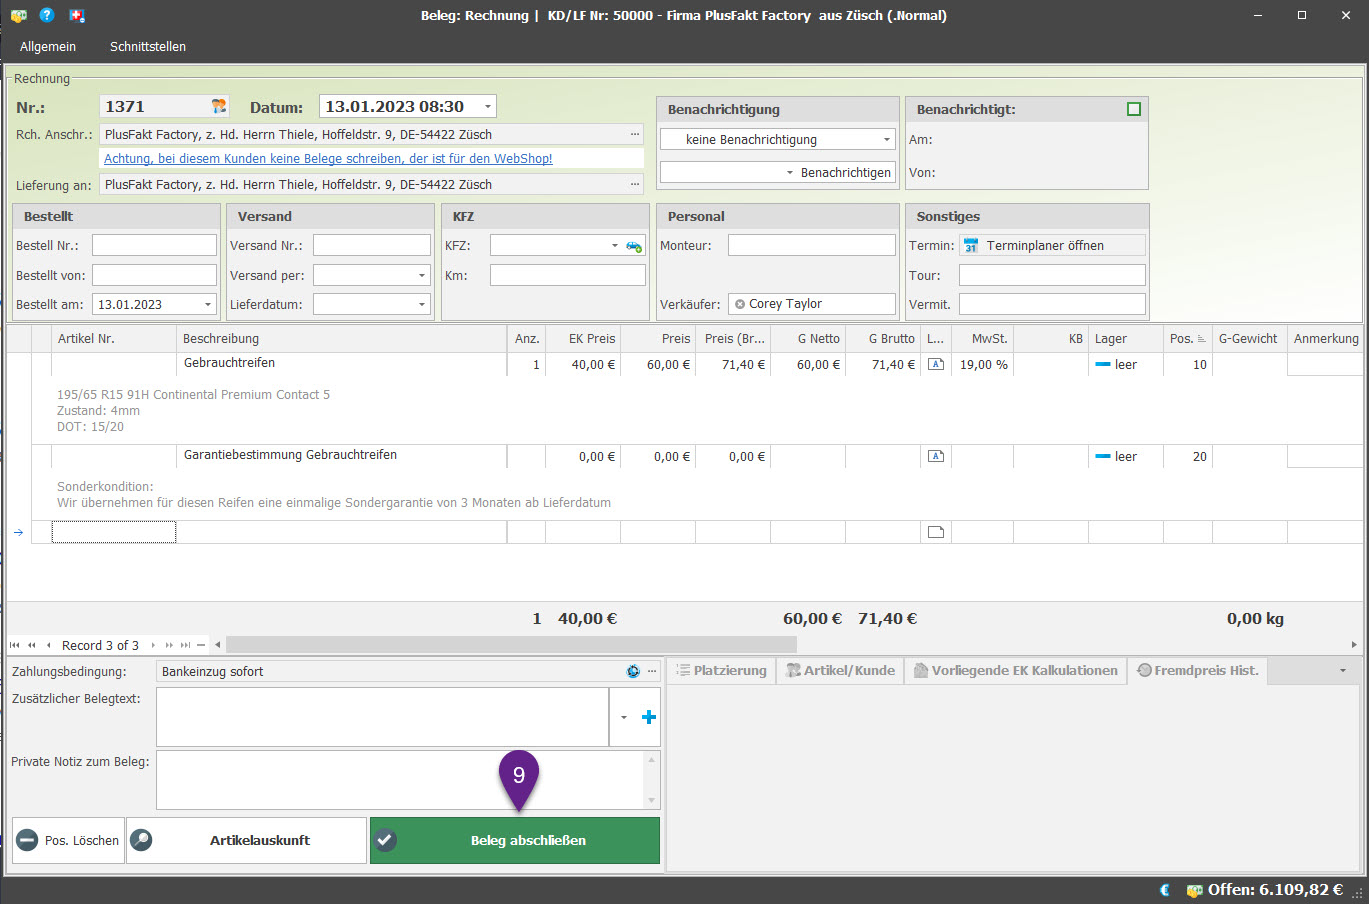1369x904 pixels.
Task: Go to last record in the navigator
Action: tap(186, 645)
